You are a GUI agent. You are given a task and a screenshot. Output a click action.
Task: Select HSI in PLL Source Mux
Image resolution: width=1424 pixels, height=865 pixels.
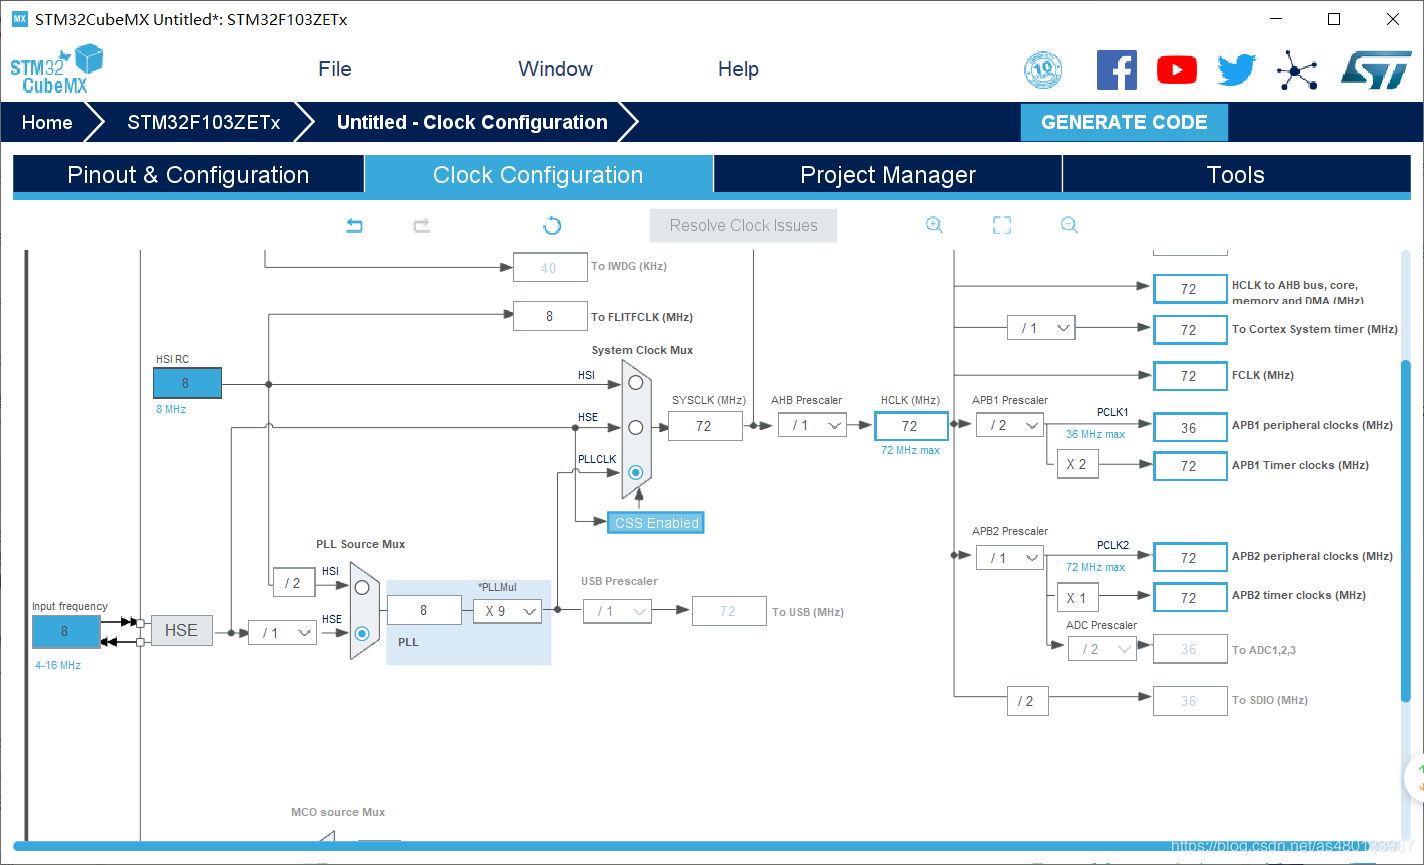(362, 587)
